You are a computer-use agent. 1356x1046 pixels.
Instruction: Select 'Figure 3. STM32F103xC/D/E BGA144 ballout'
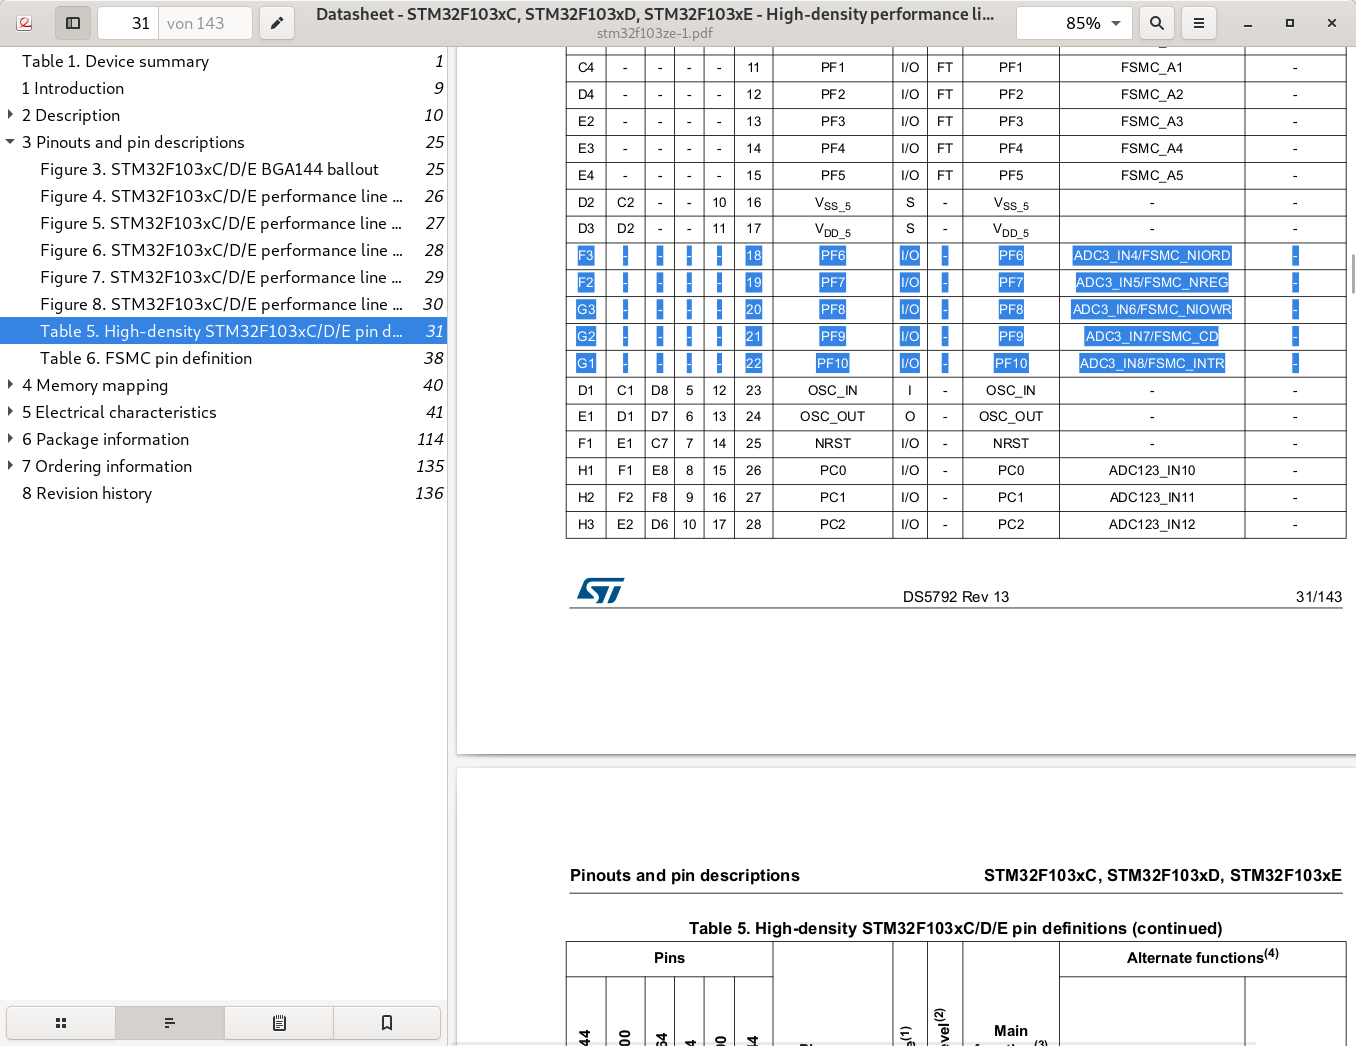click(x=209, y=169)
